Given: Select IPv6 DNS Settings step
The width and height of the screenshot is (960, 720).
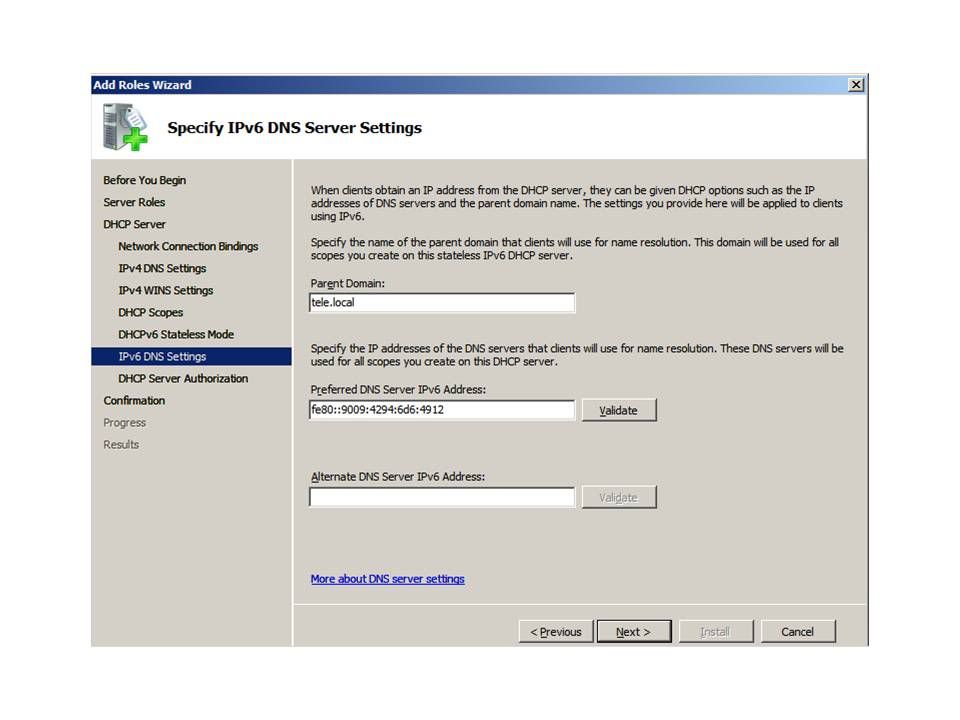Looking at the screenshot, I should pyautogui.click(x=162, y=356).
